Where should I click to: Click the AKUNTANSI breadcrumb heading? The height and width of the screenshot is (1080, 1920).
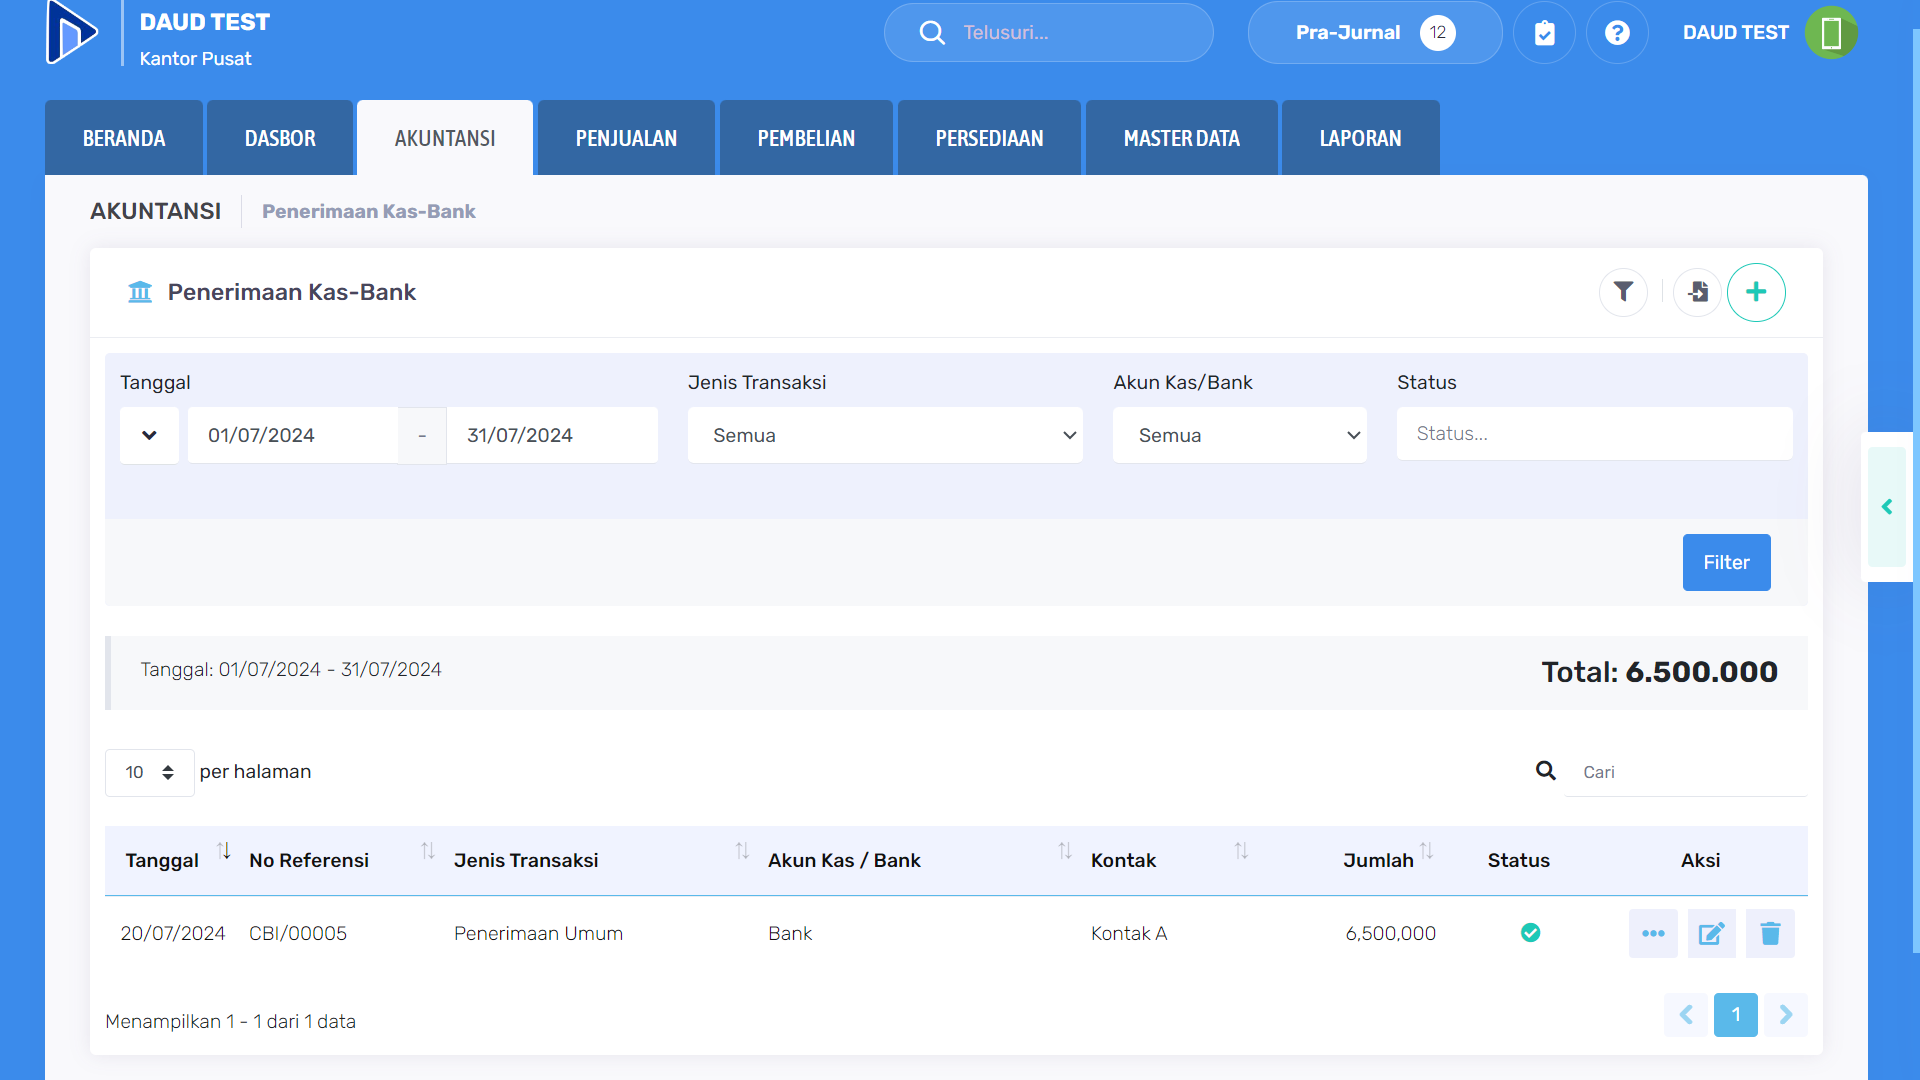pos(155,211)
